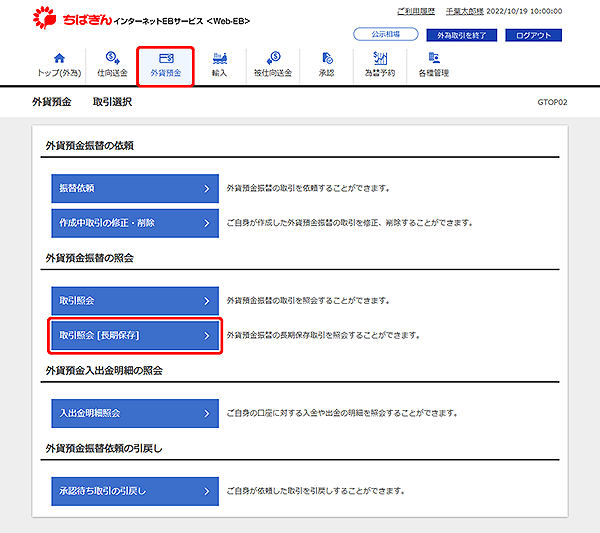Click the 外貨預金振替依頼の引戻し heading
This screenshot has height=533, width=600.
pyautogui.click(x=104, y=448)
